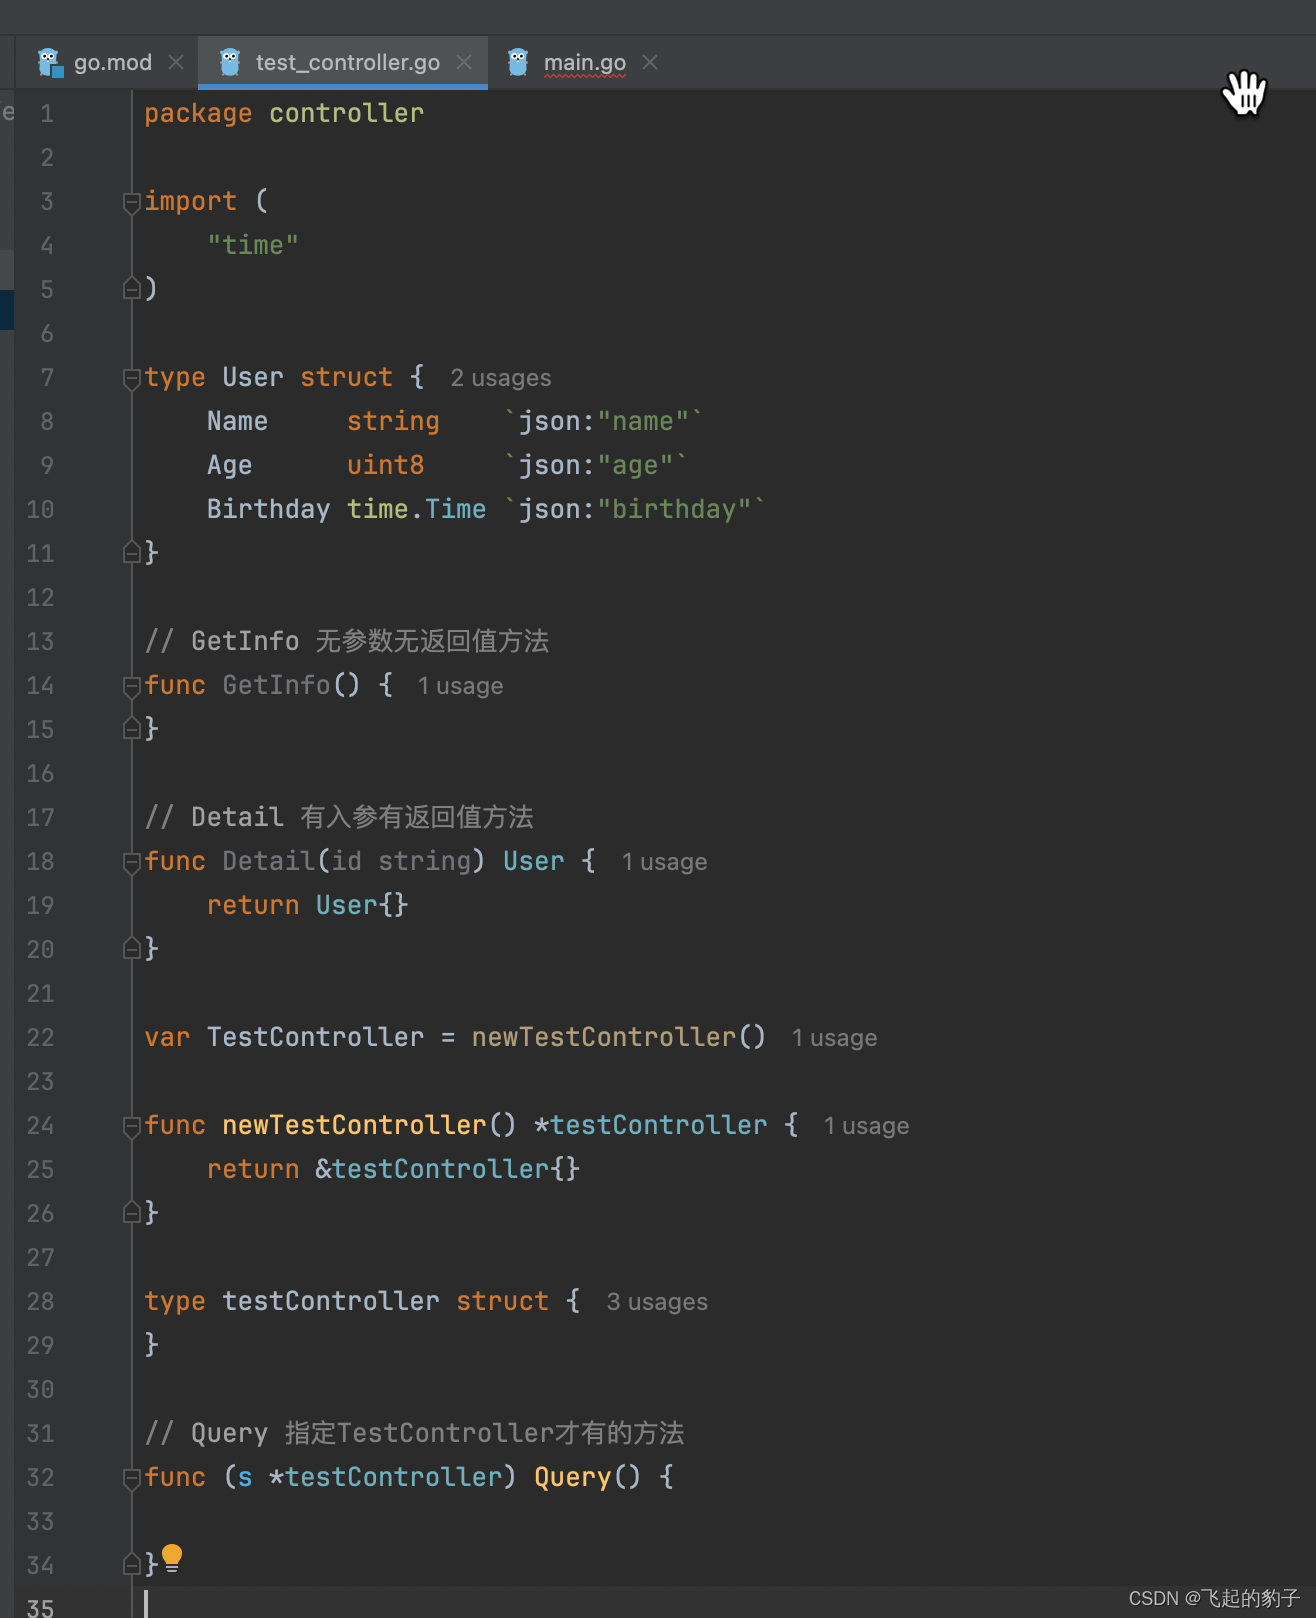Click the Query method closing fold marker

(131, 1565)
